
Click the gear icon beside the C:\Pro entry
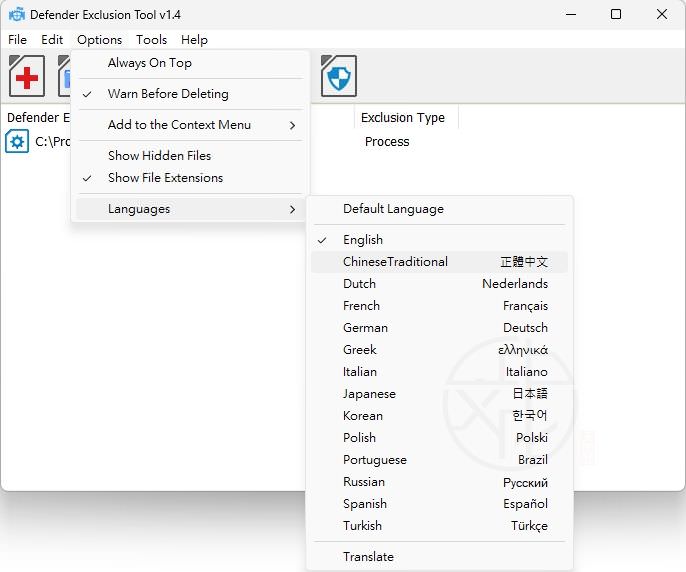click(17, 141)
